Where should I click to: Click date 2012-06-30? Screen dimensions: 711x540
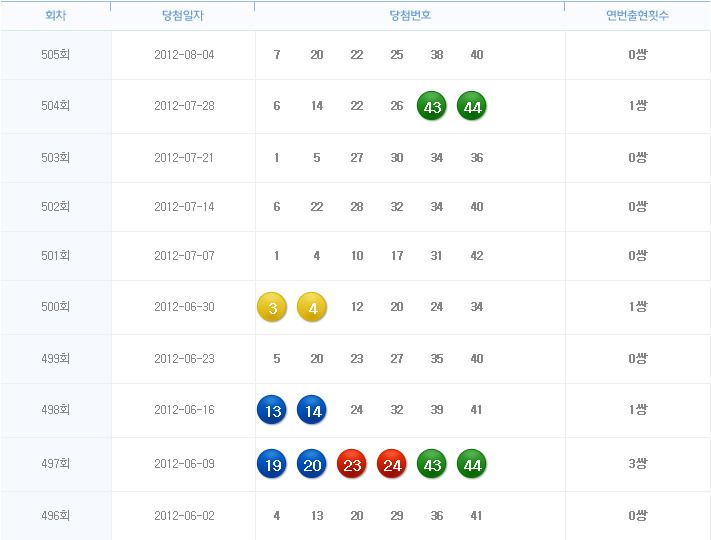(x=184, y=307)
